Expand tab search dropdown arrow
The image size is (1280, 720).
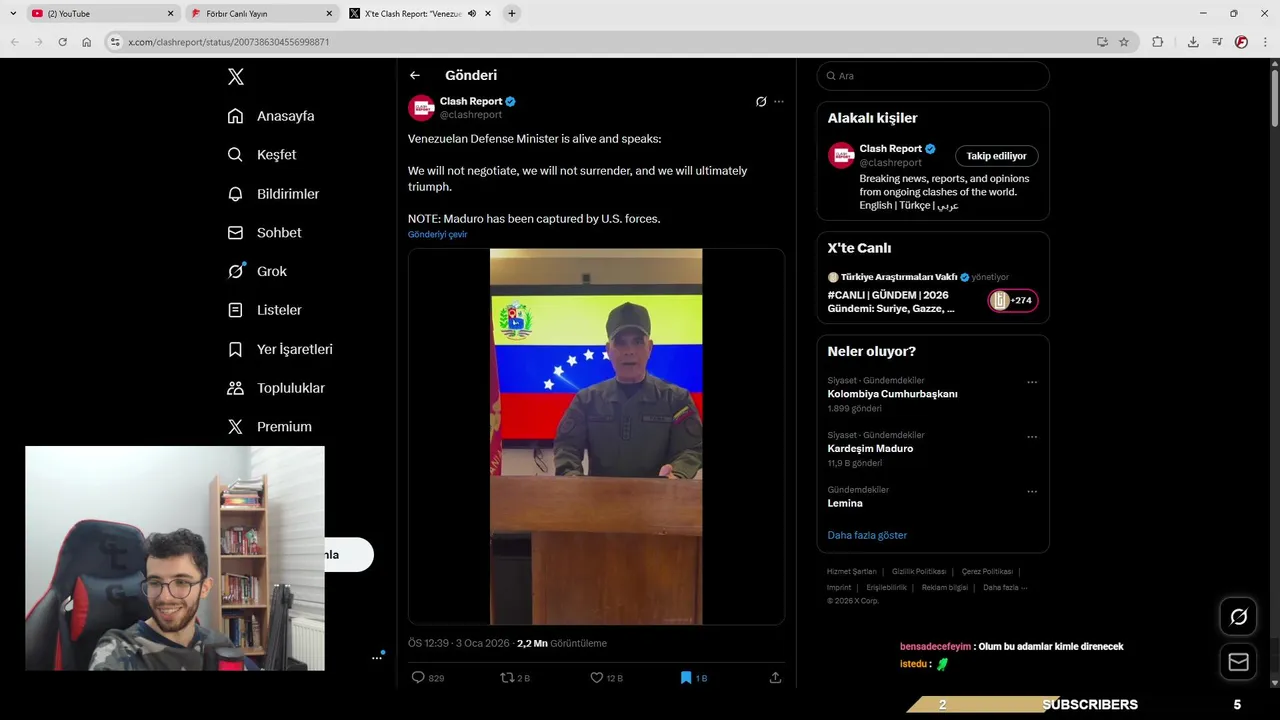(12, 14)
